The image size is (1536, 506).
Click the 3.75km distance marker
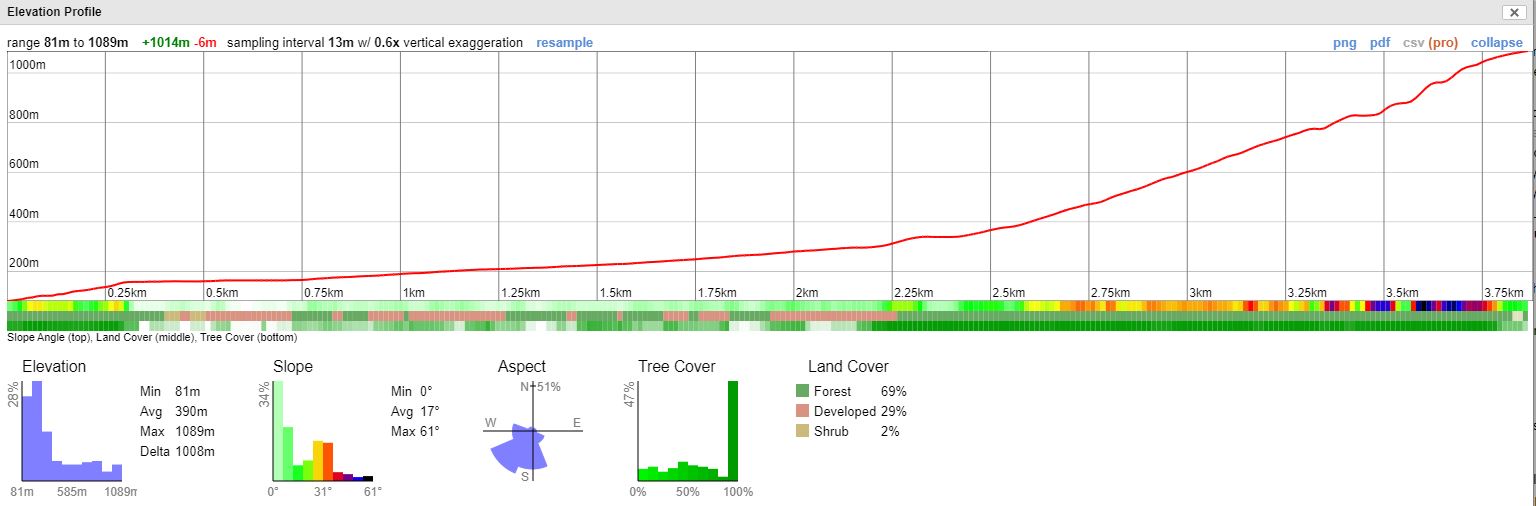tap(1504, 293)
